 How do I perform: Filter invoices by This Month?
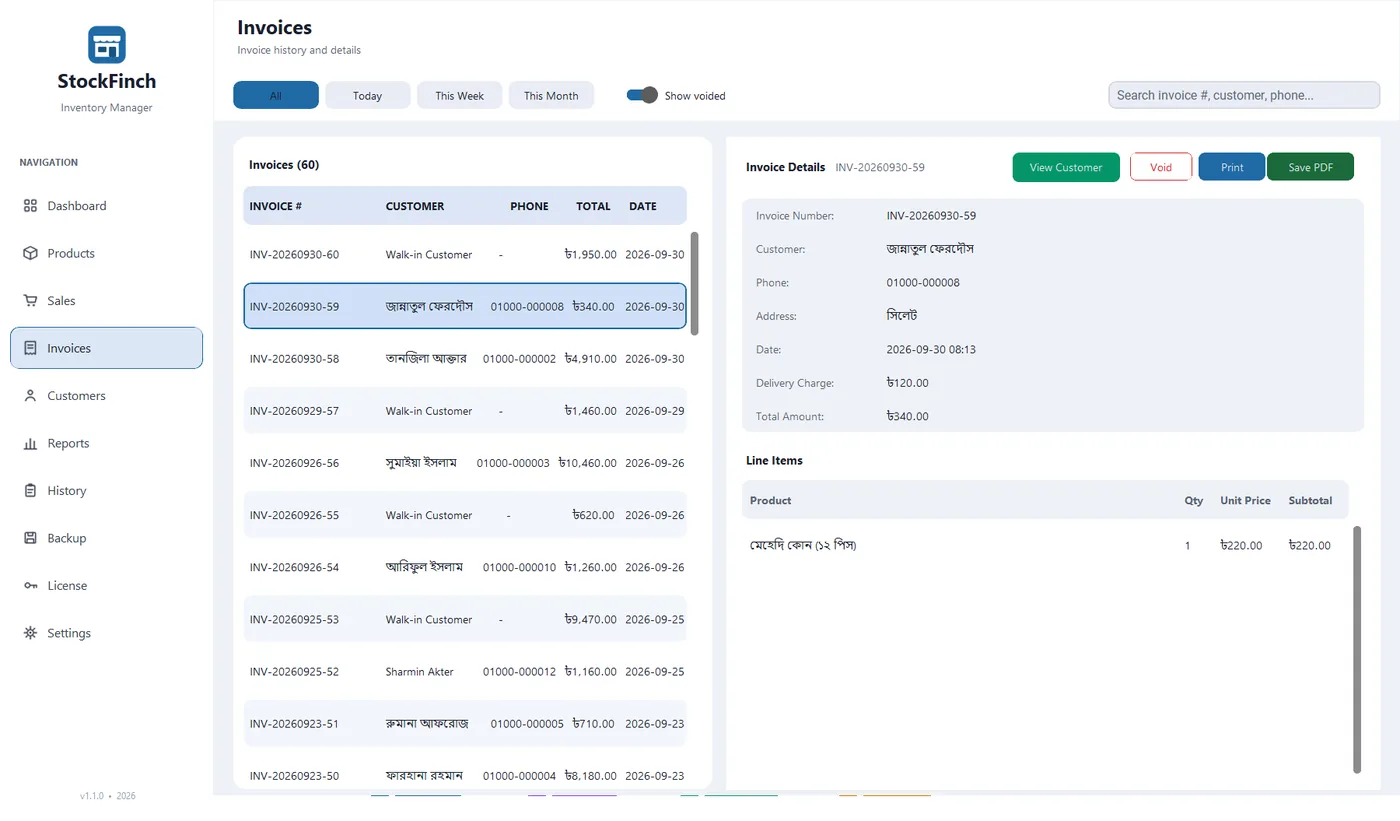point(551,95)
